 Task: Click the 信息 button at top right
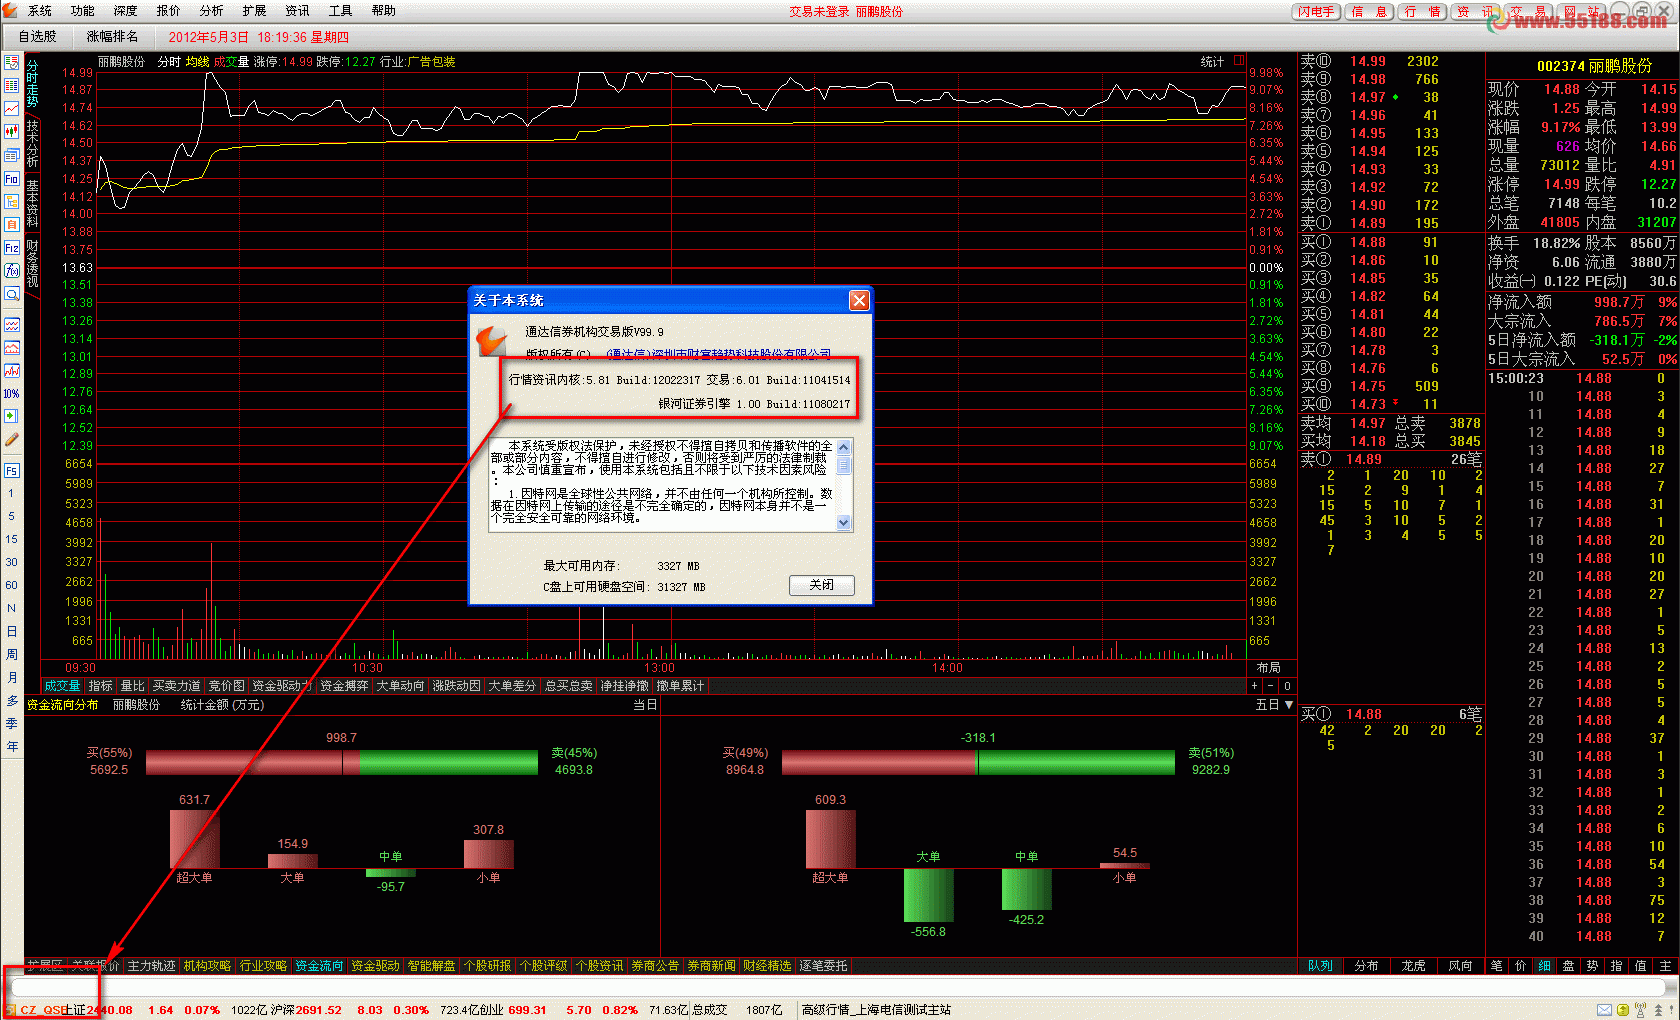[1370, 12]
